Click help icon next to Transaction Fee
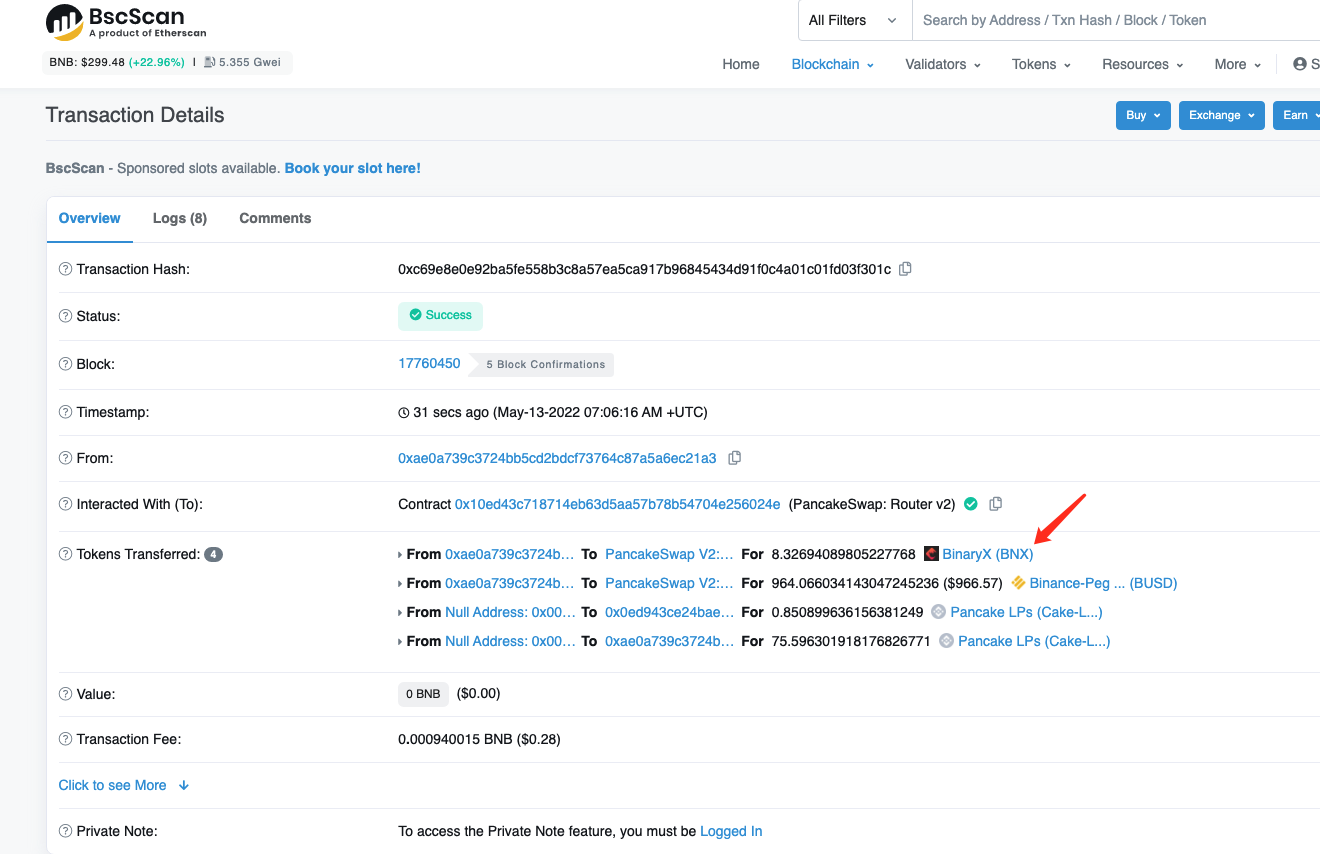 point(66,739)
